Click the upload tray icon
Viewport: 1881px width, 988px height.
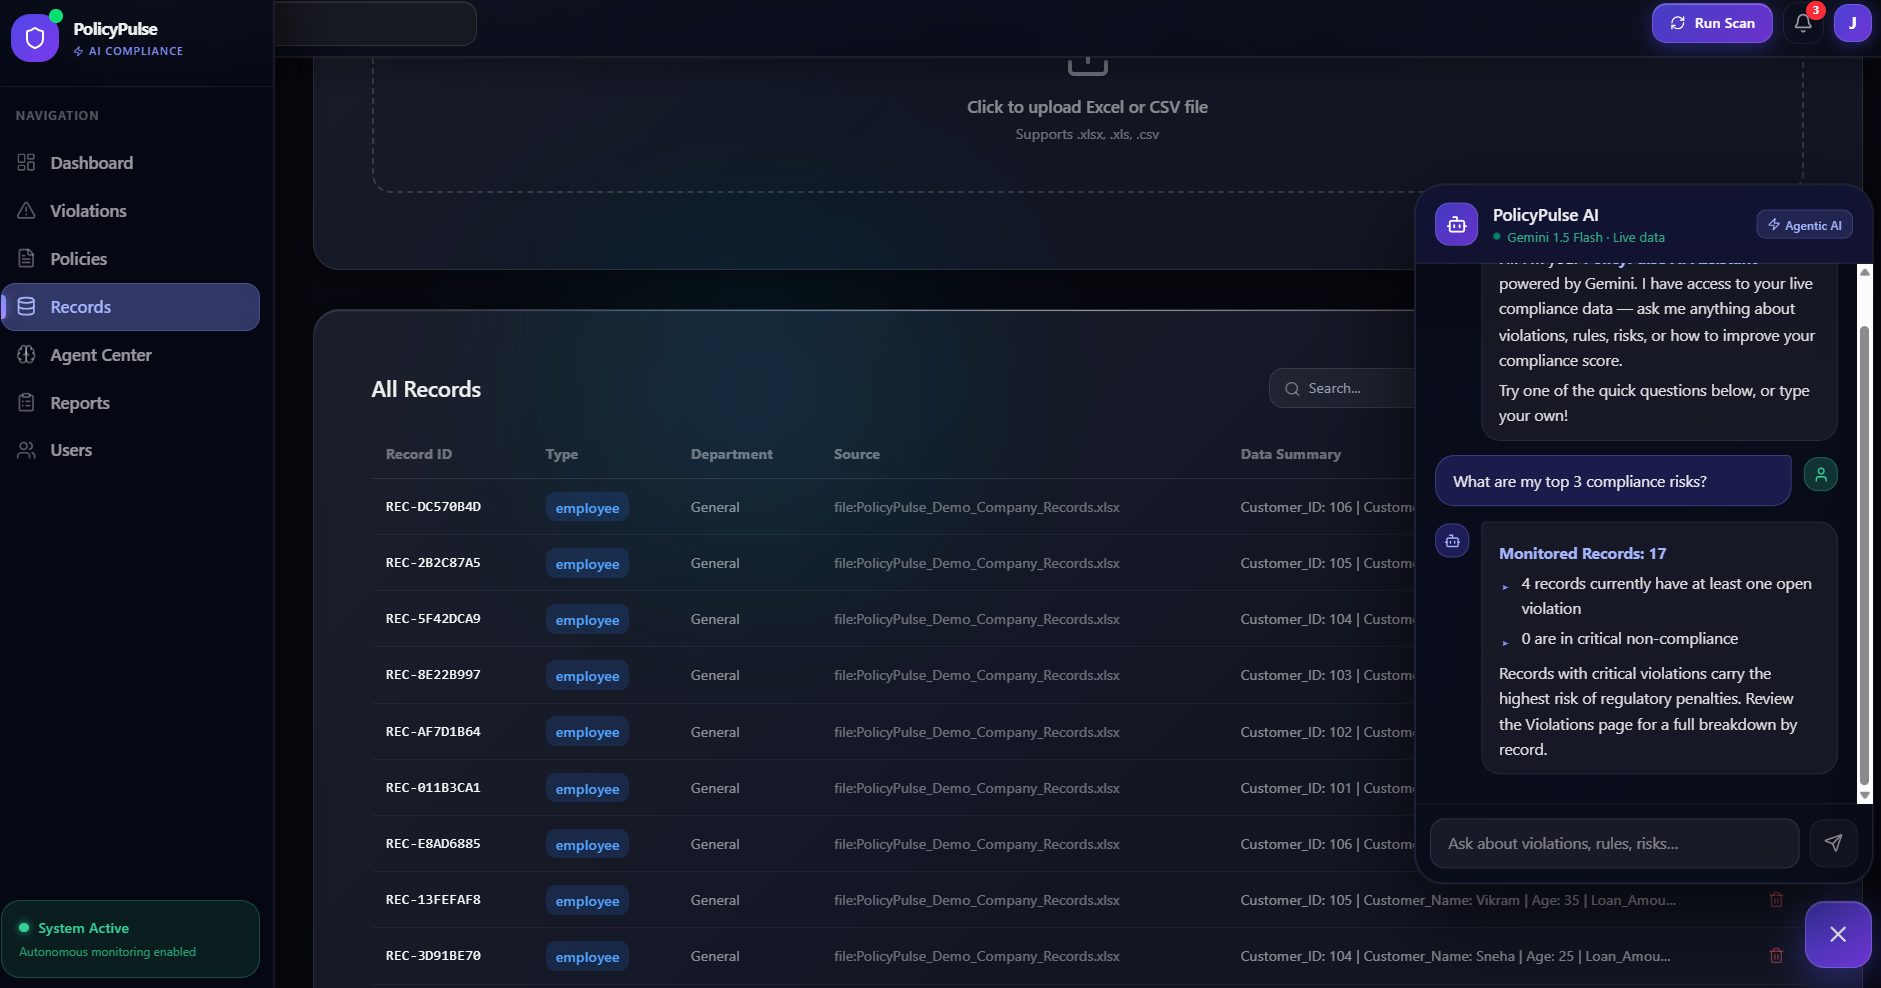(1087, 66)
